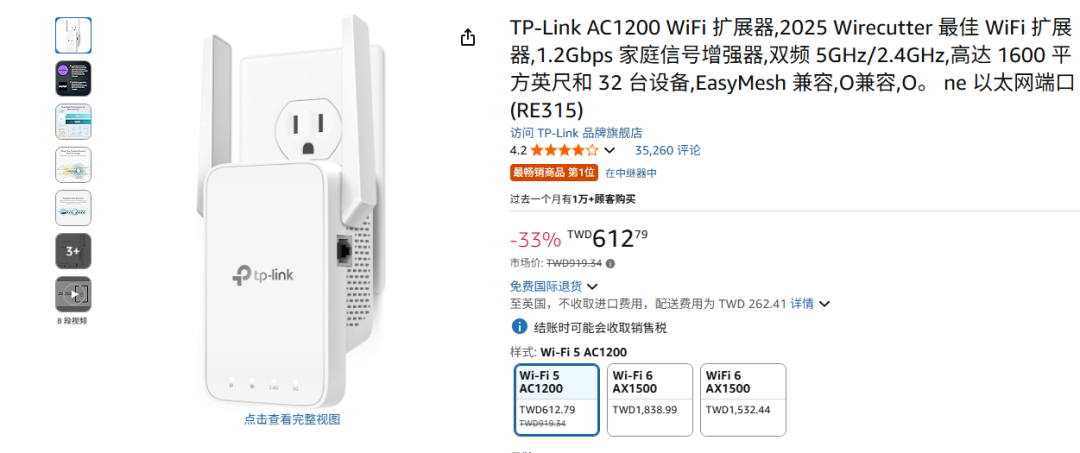Choose the Wi-Fi 5 AC1200 style option
Screen dimensions: 1080x453
(x=557, y=399)
